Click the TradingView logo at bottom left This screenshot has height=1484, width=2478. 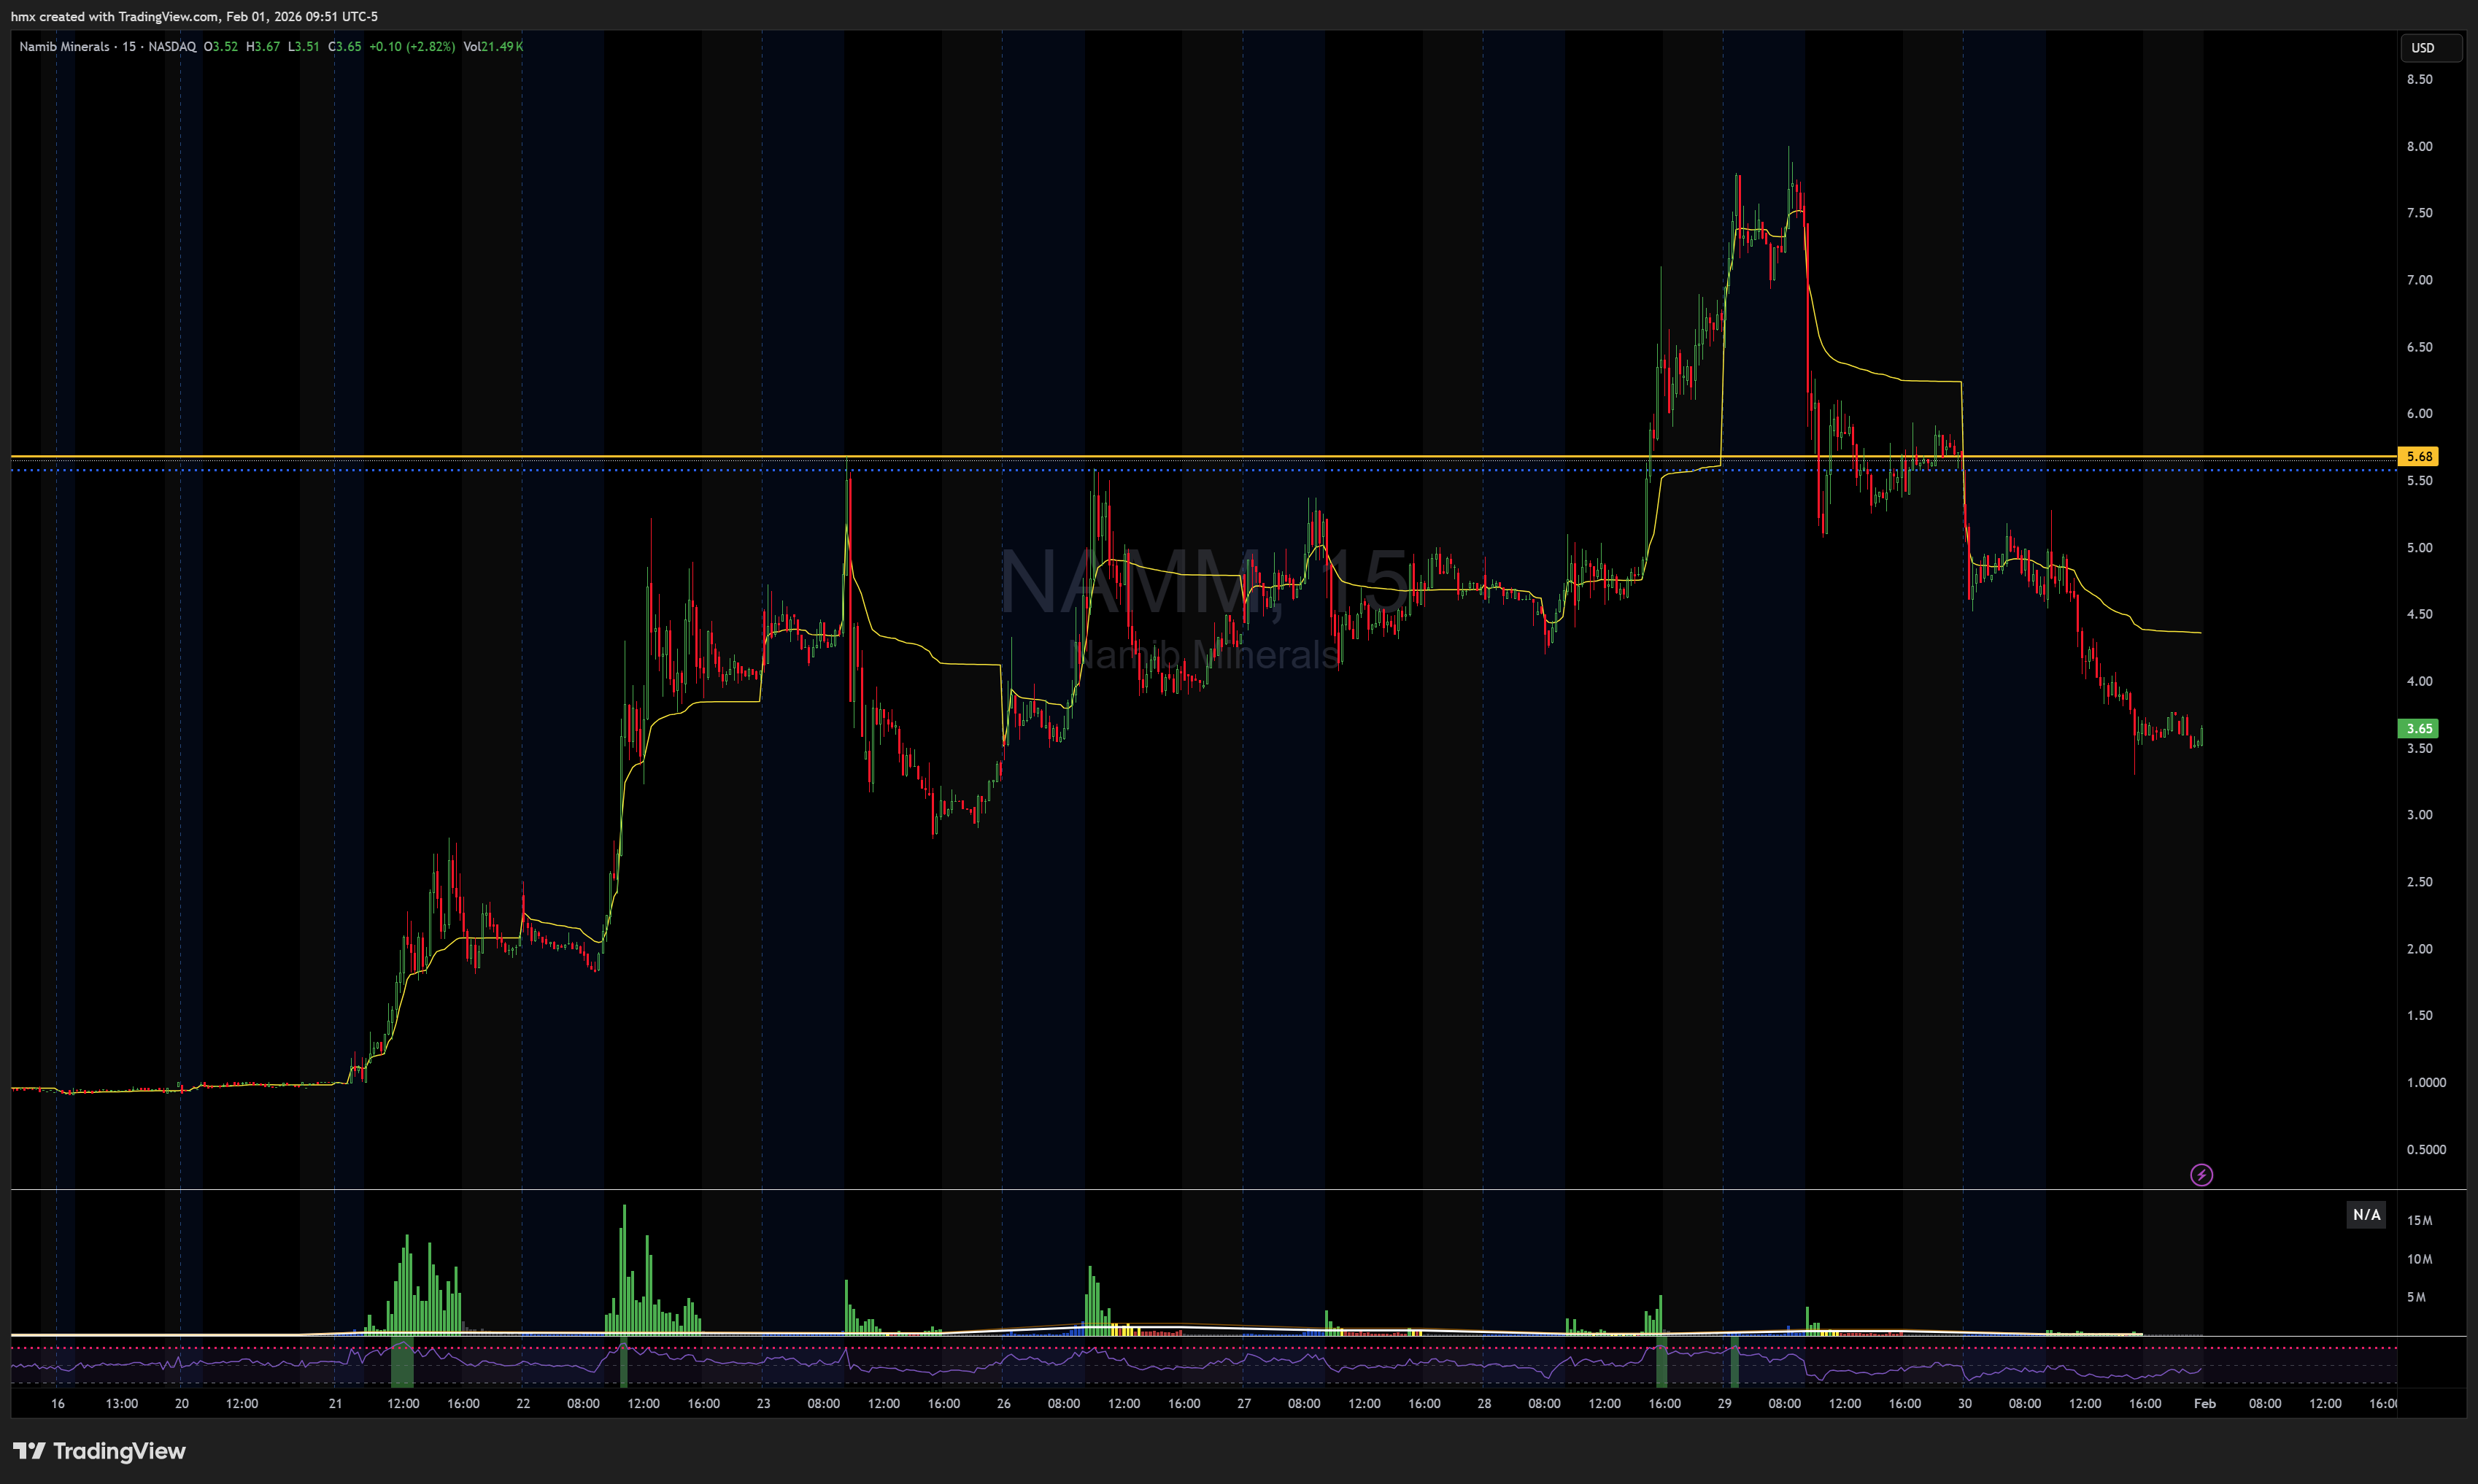click(99, 1451)
